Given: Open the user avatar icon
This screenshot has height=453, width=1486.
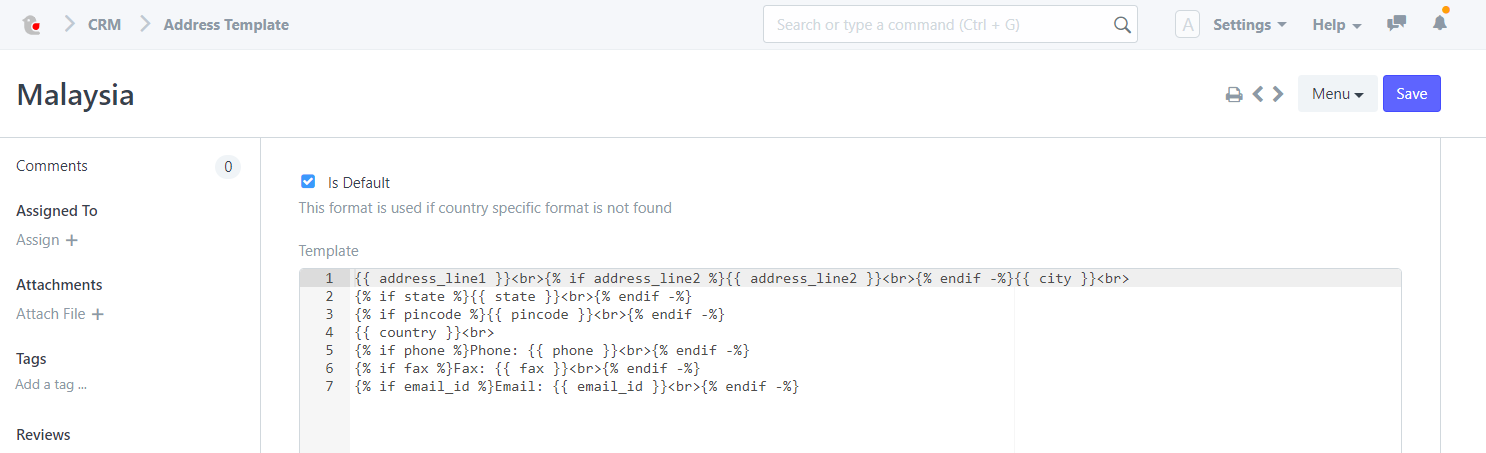Looking at the screenshot, I should pos(1187,24).
